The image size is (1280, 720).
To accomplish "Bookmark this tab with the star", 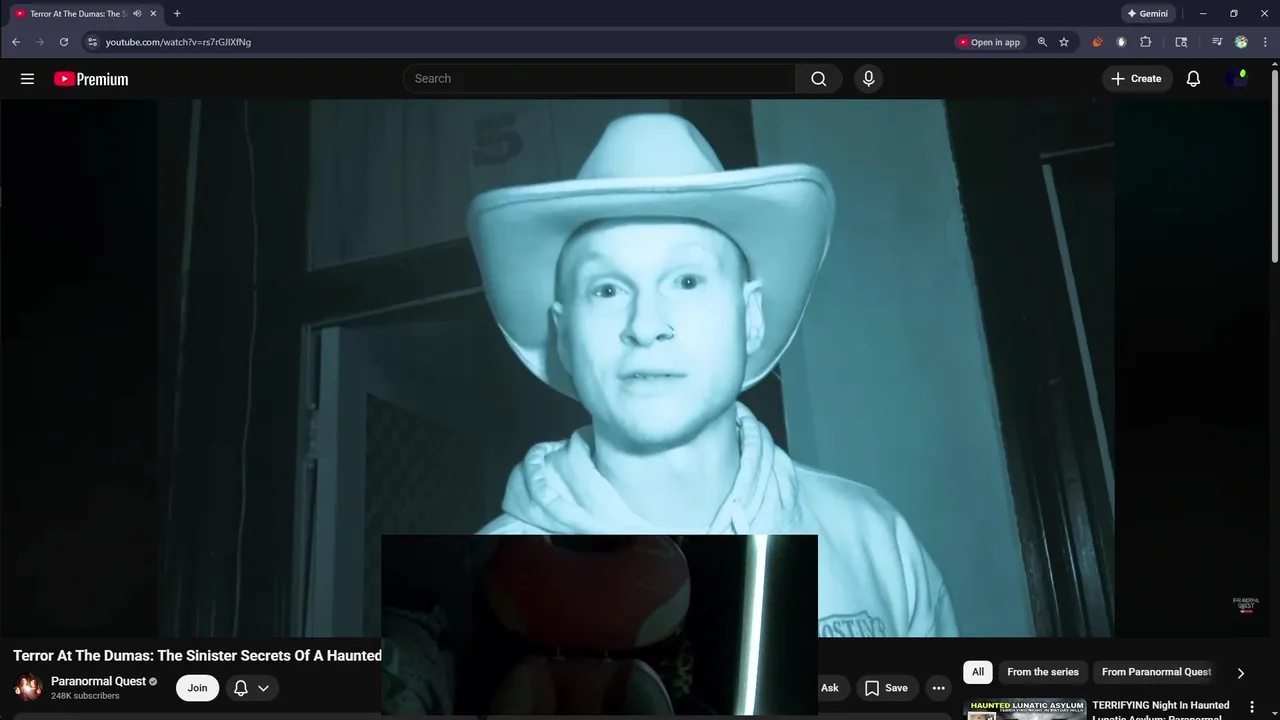I will (x=1064, y=42).
